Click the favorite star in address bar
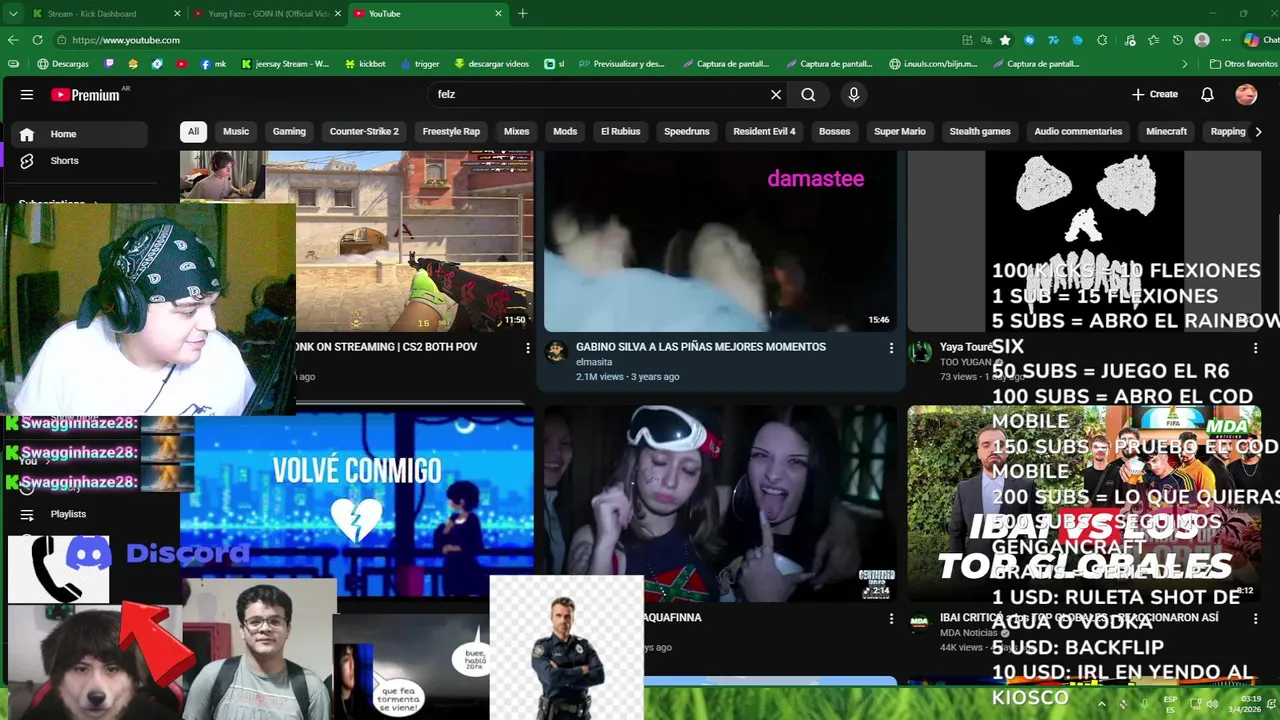Image resolution: width=1280 pixels, height=720 pixels. (1005, 40)
